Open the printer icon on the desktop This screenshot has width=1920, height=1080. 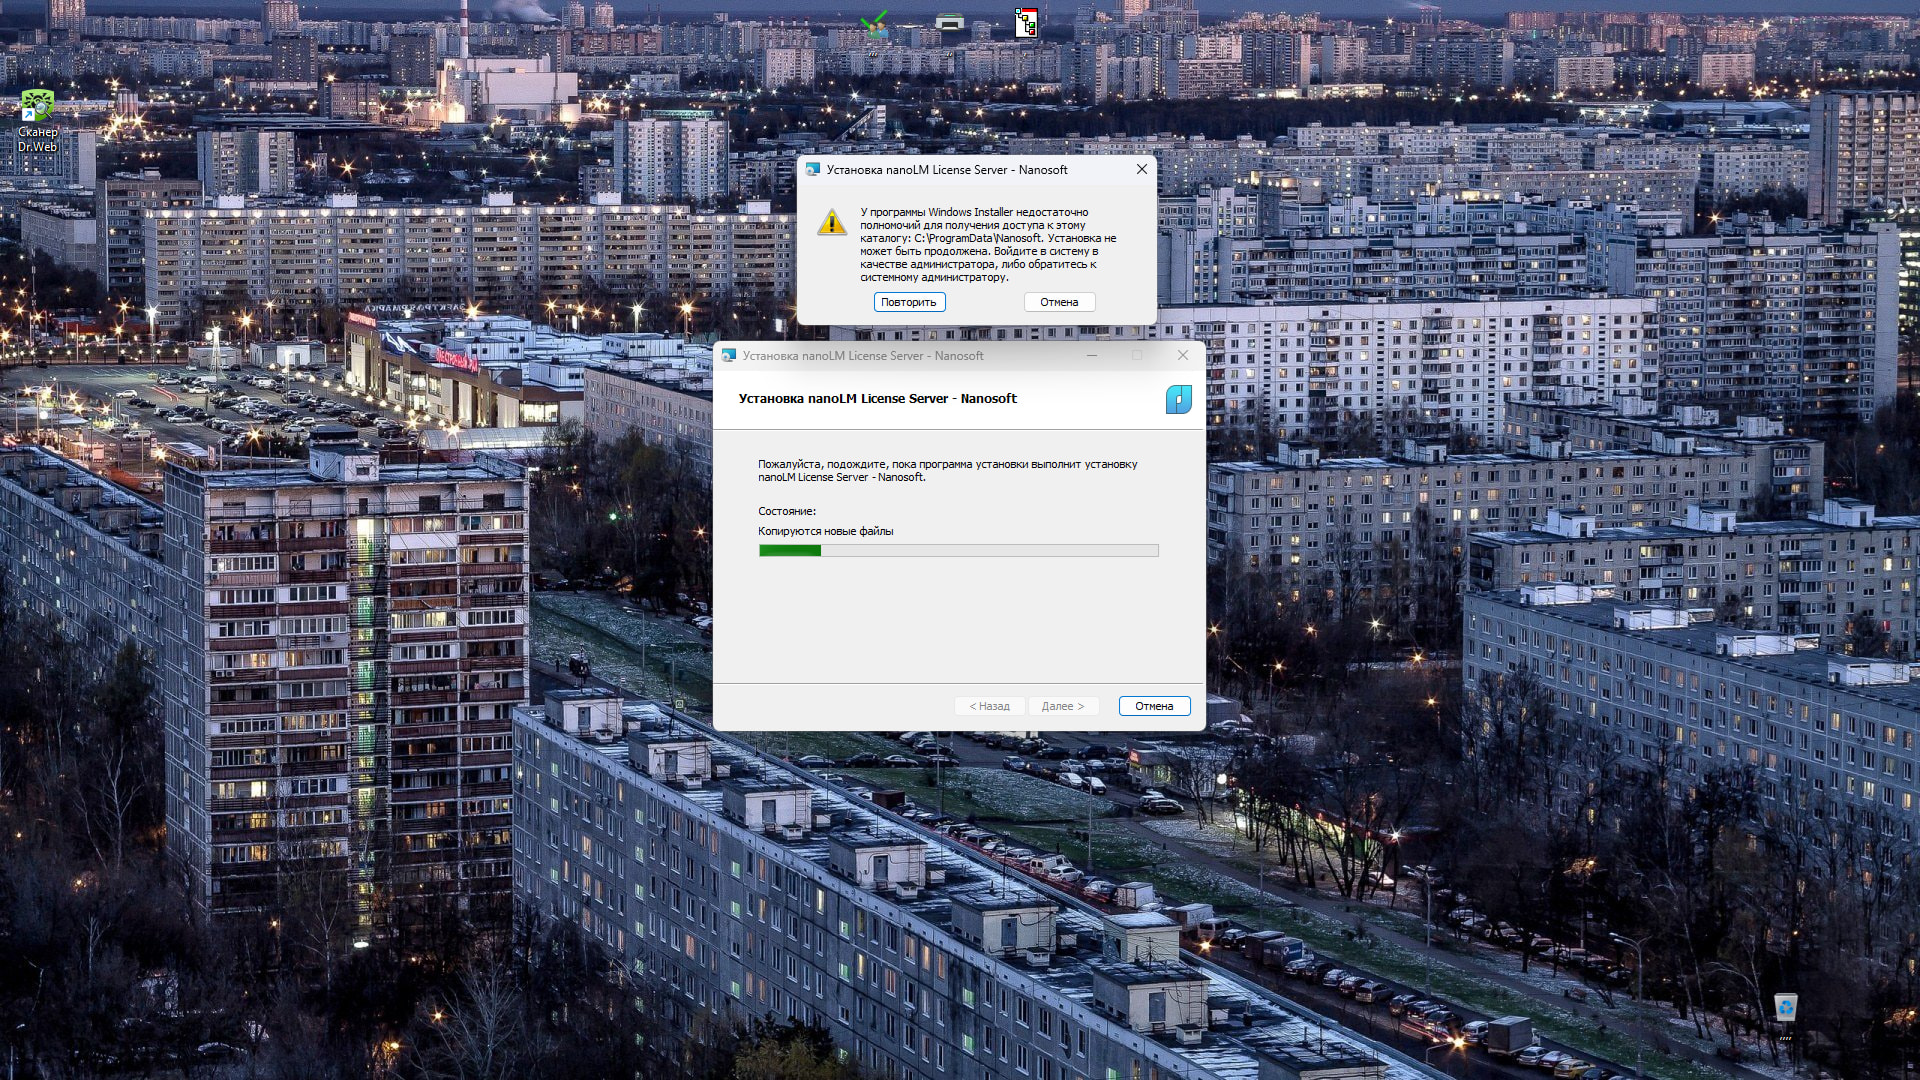coord(949,23)
